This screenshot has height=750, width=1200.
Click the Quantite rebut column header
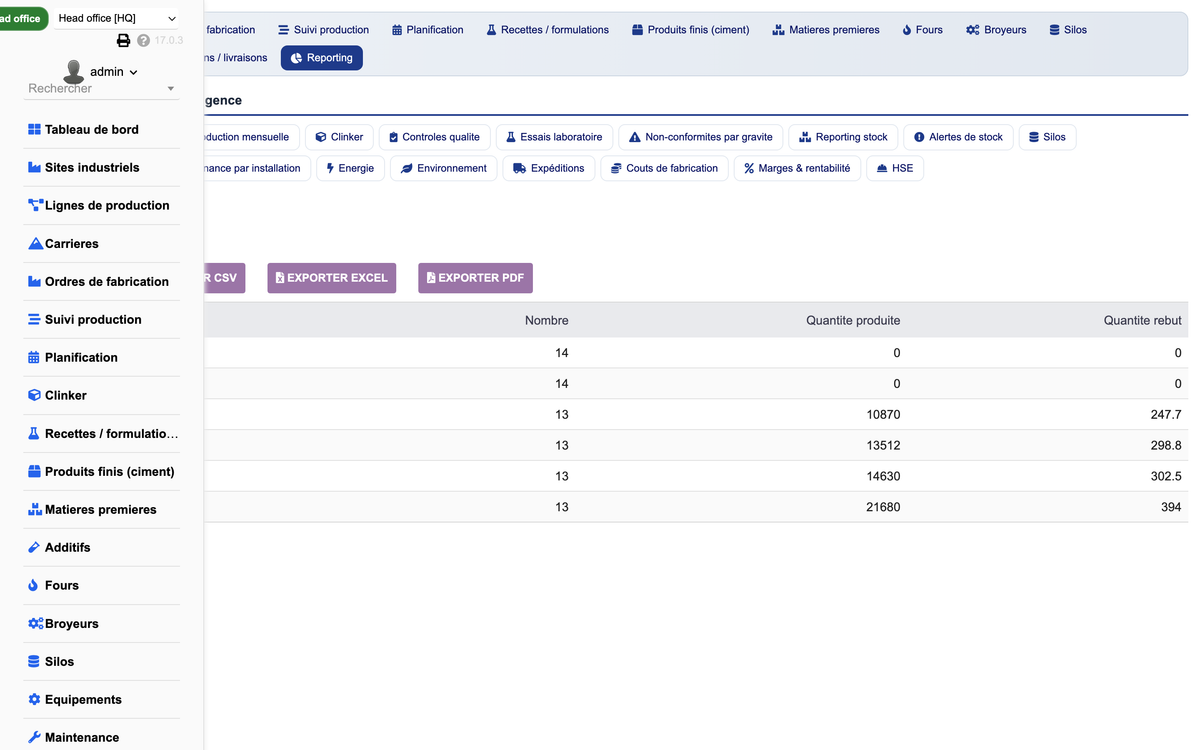(x=1143, y=320)
